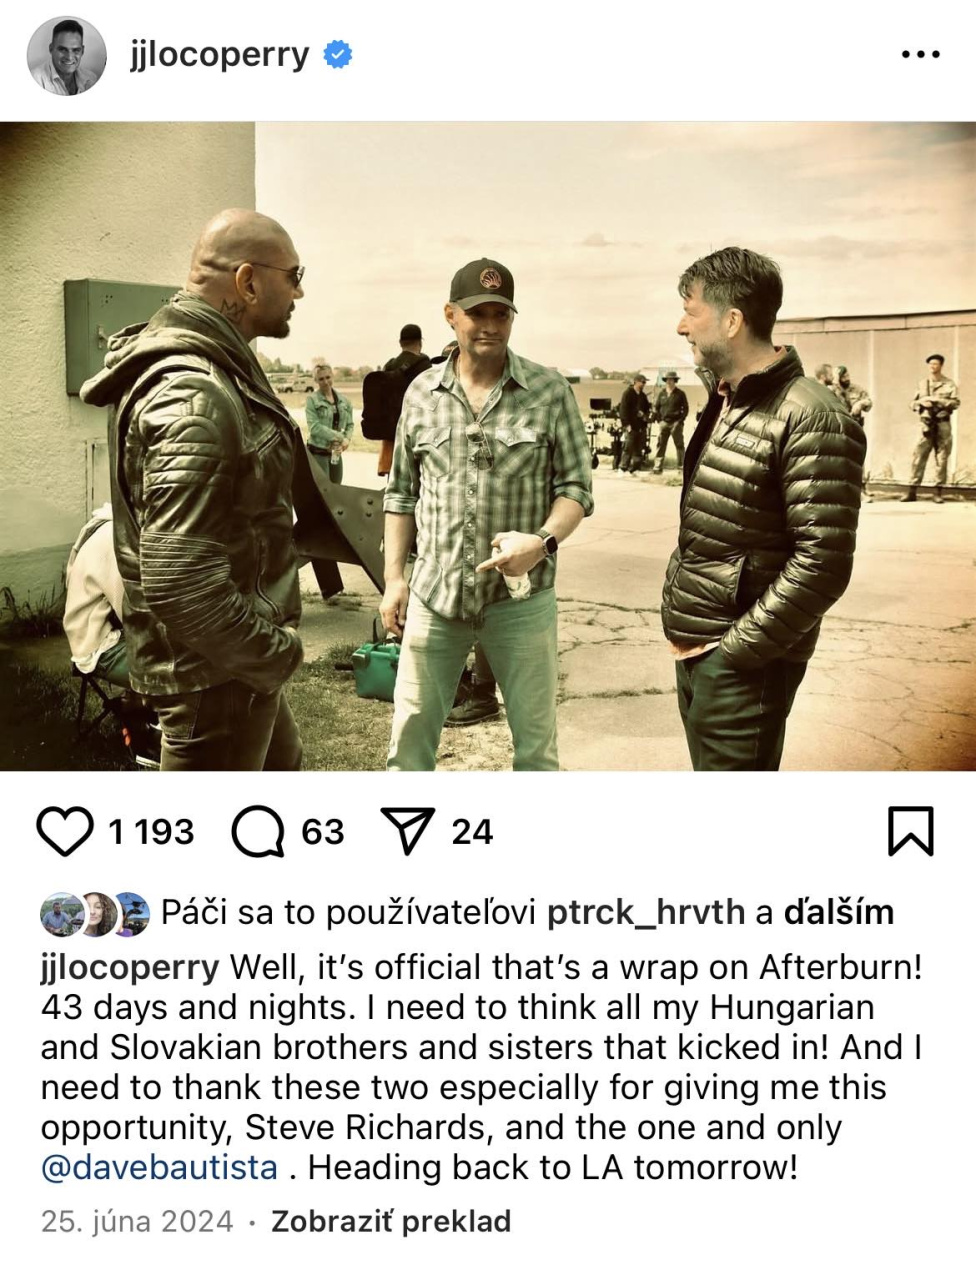This screenshot has width=976, height=1280.
Task: Tap the 1 193 likes count
Action: click(x=150, y=832)
